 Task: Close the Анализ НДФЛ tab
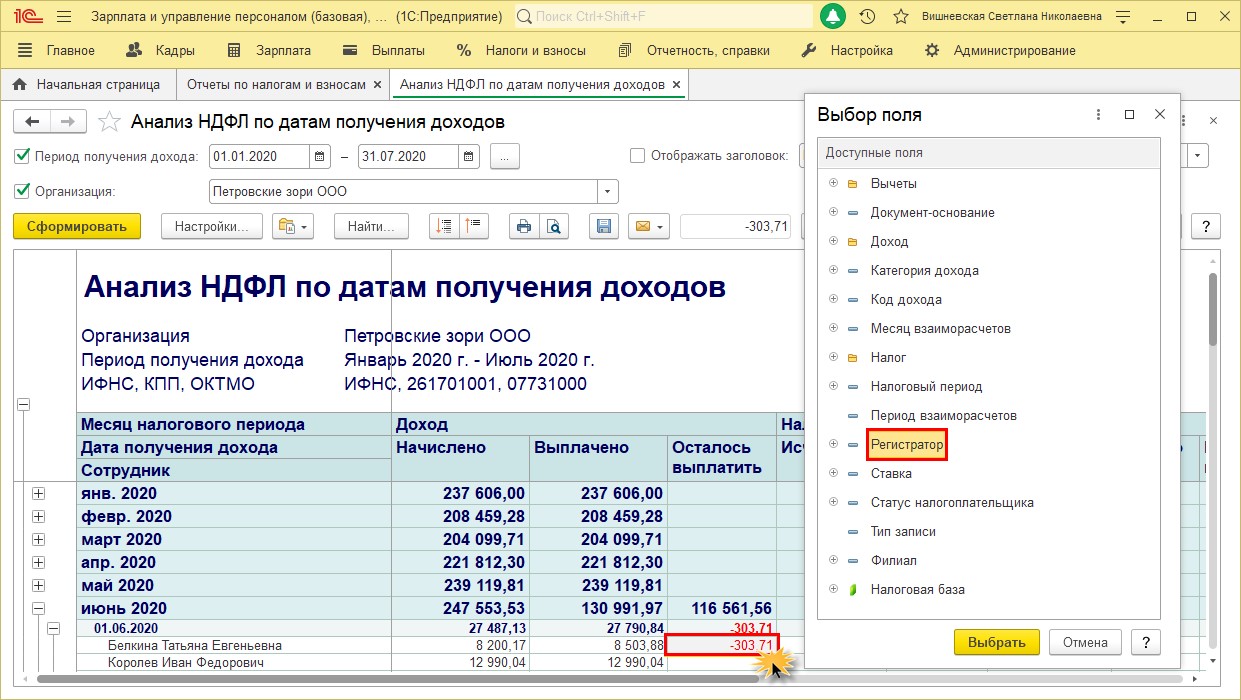click(x=677, y=85)
